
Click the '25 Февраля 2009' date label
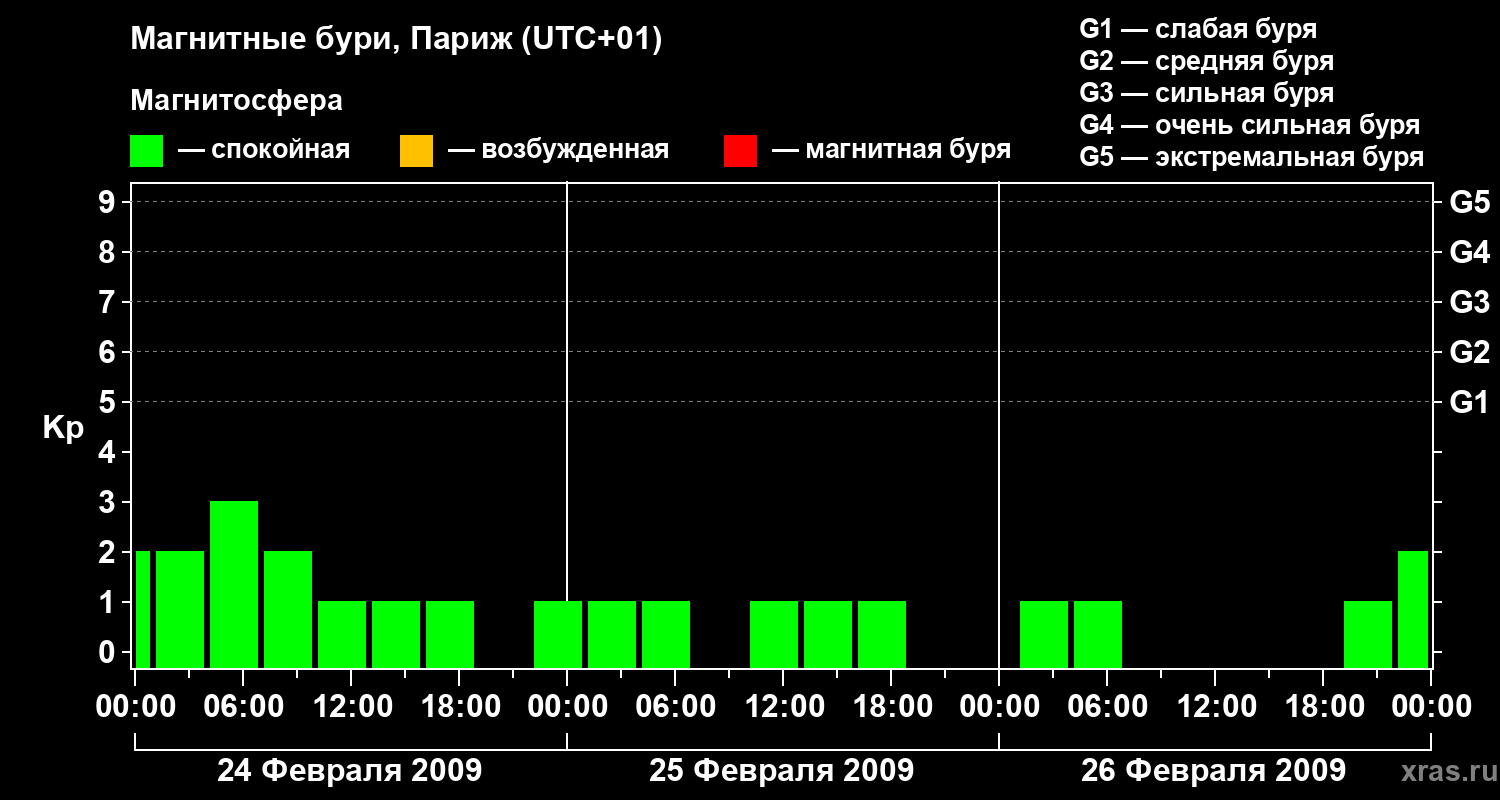(782, 771)
